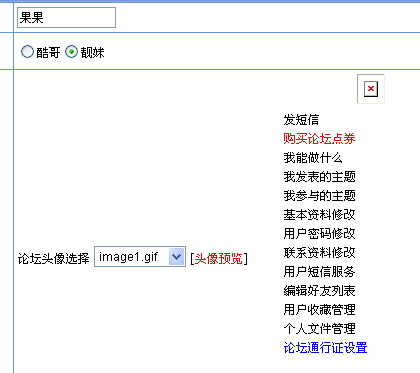Go to 用户密码修改

click(x=319, y=234)
